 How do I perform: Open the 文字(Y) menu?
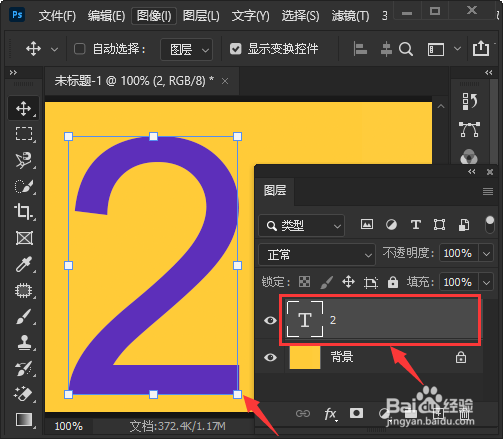coord(251,16)
